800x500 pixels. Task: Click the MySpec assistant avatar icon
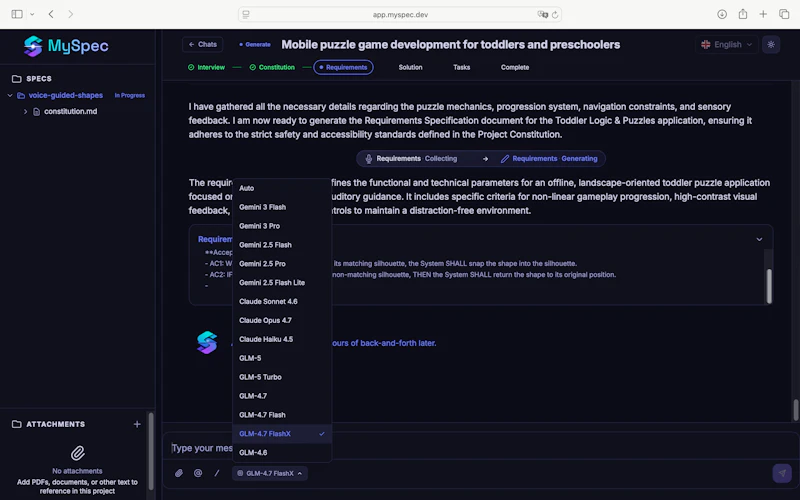point(207,342)
